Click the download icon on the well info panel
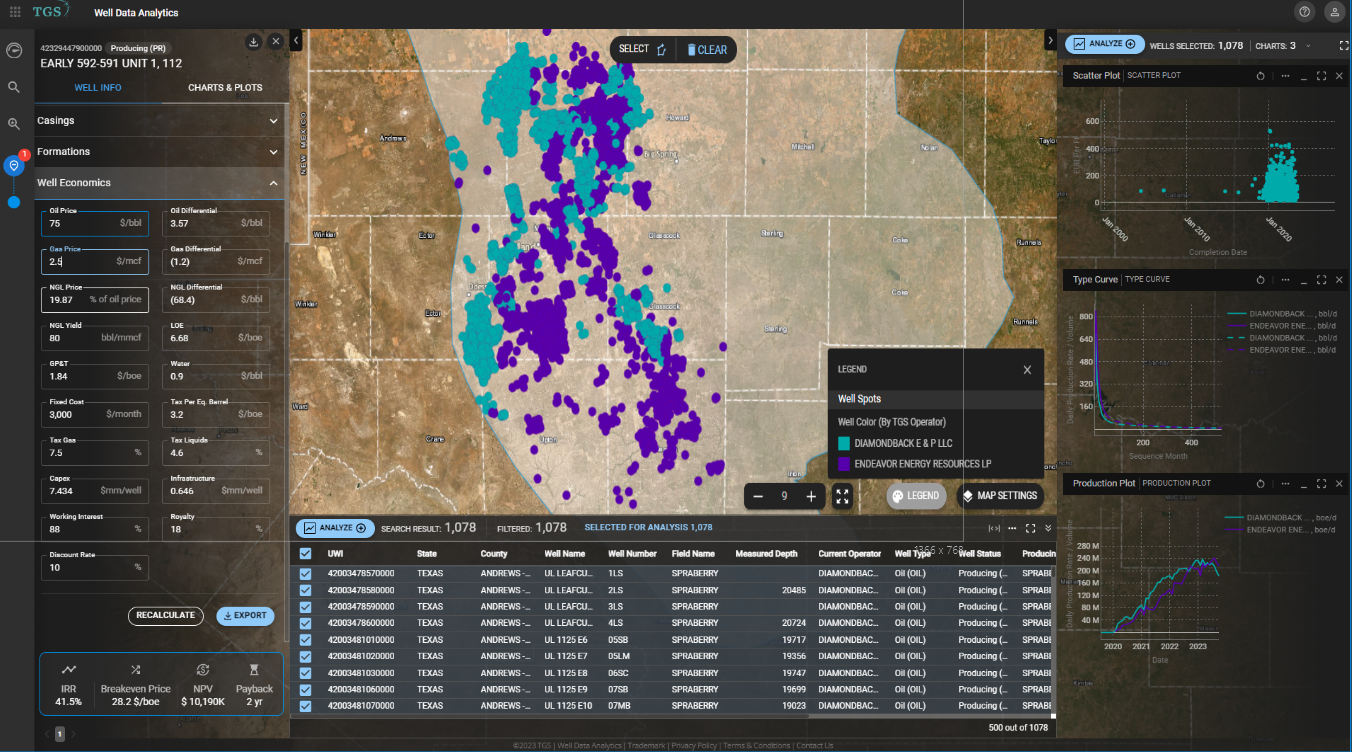1352x752 pixels. 253,42
